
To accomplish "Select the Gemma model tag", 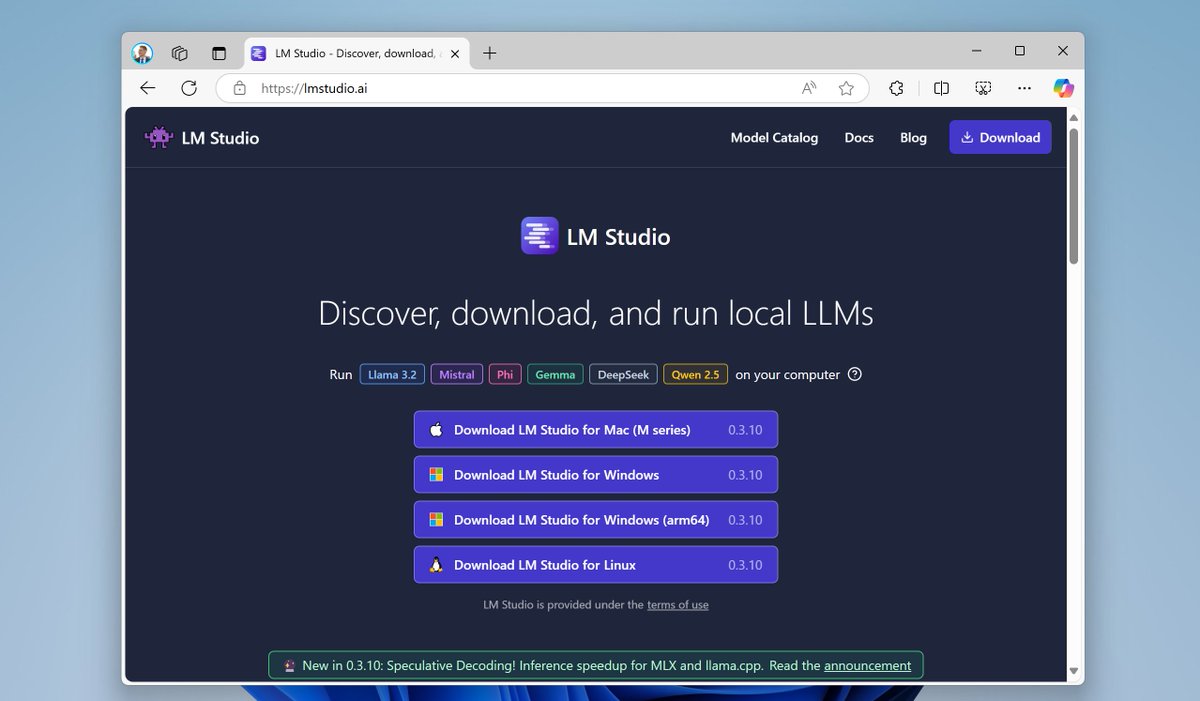I will click(x=555, y=375).
